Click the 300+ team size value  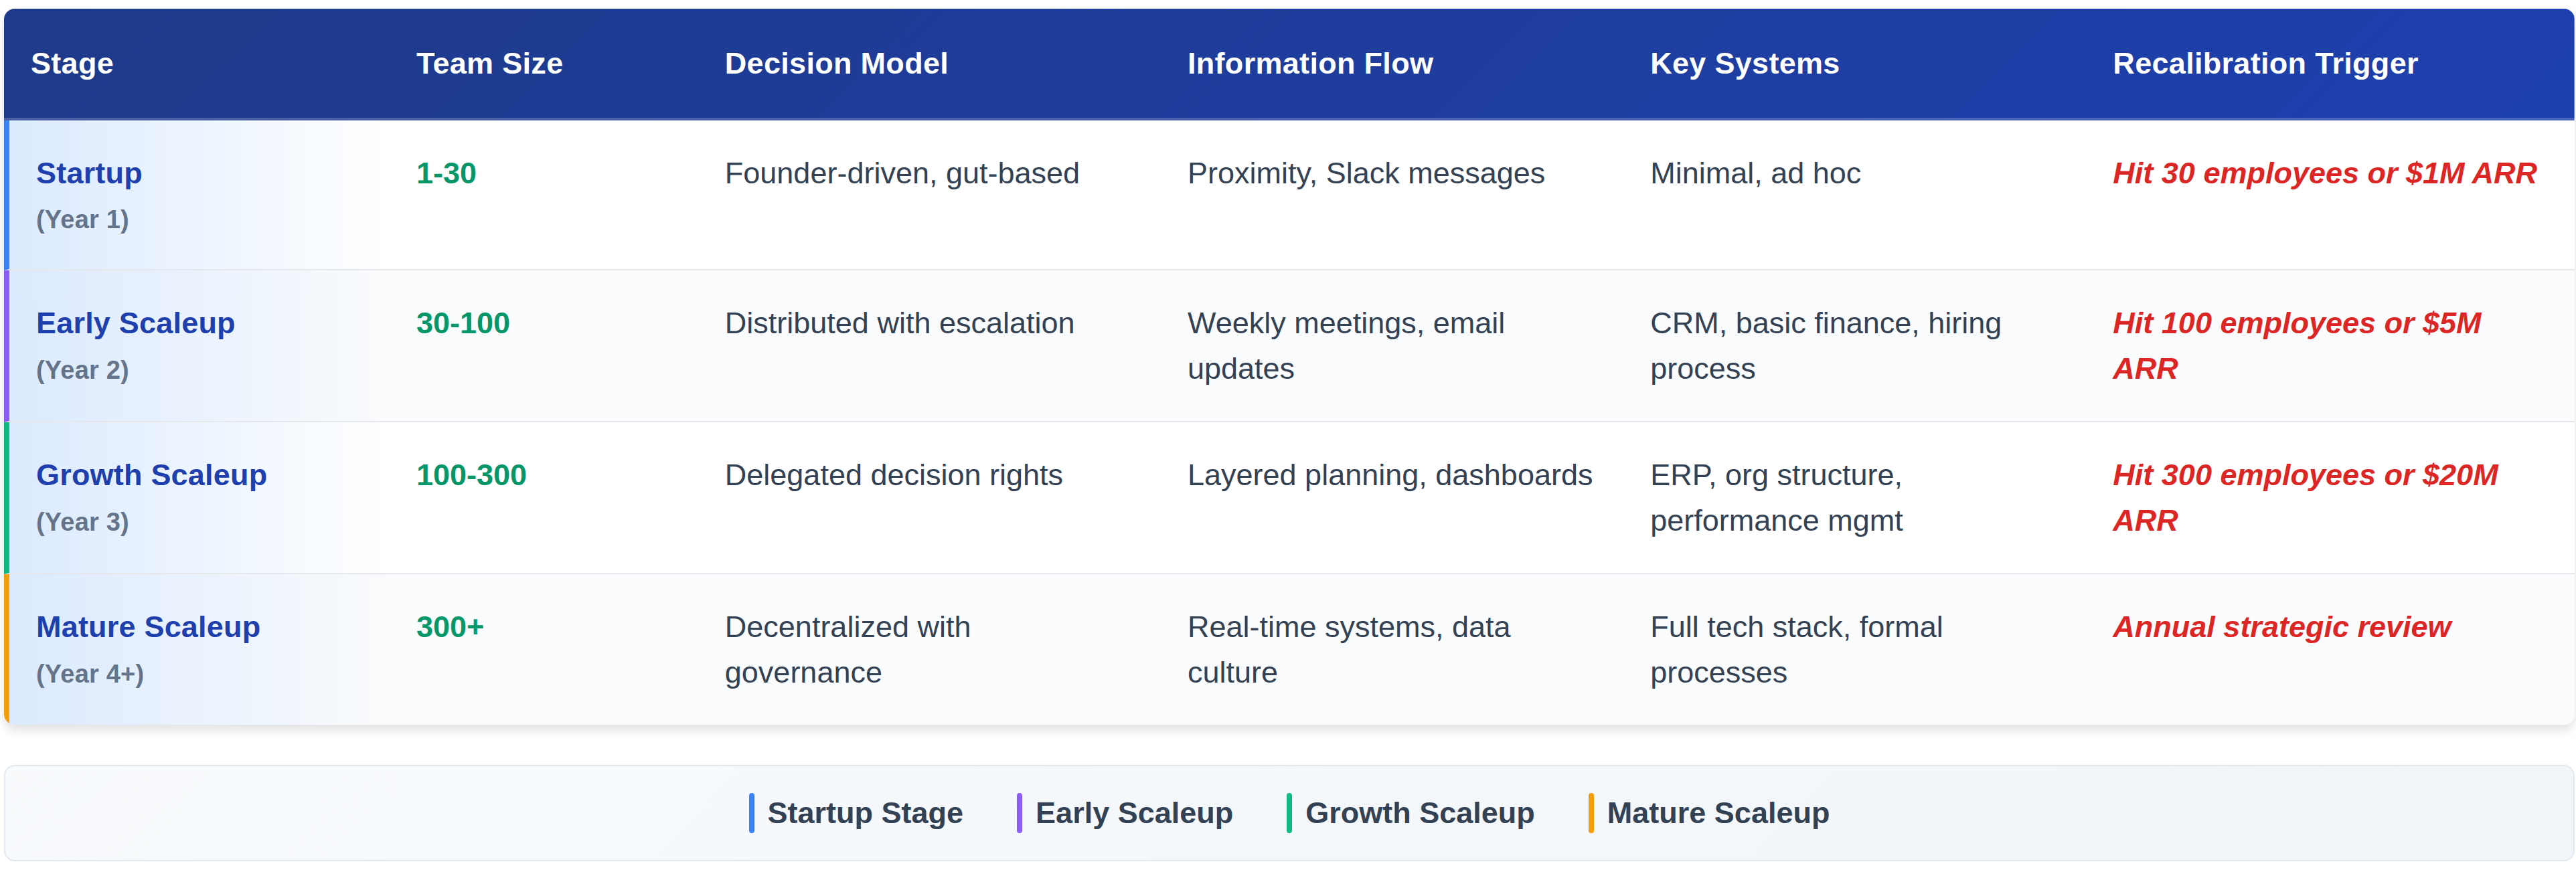(x=450, y=628)
